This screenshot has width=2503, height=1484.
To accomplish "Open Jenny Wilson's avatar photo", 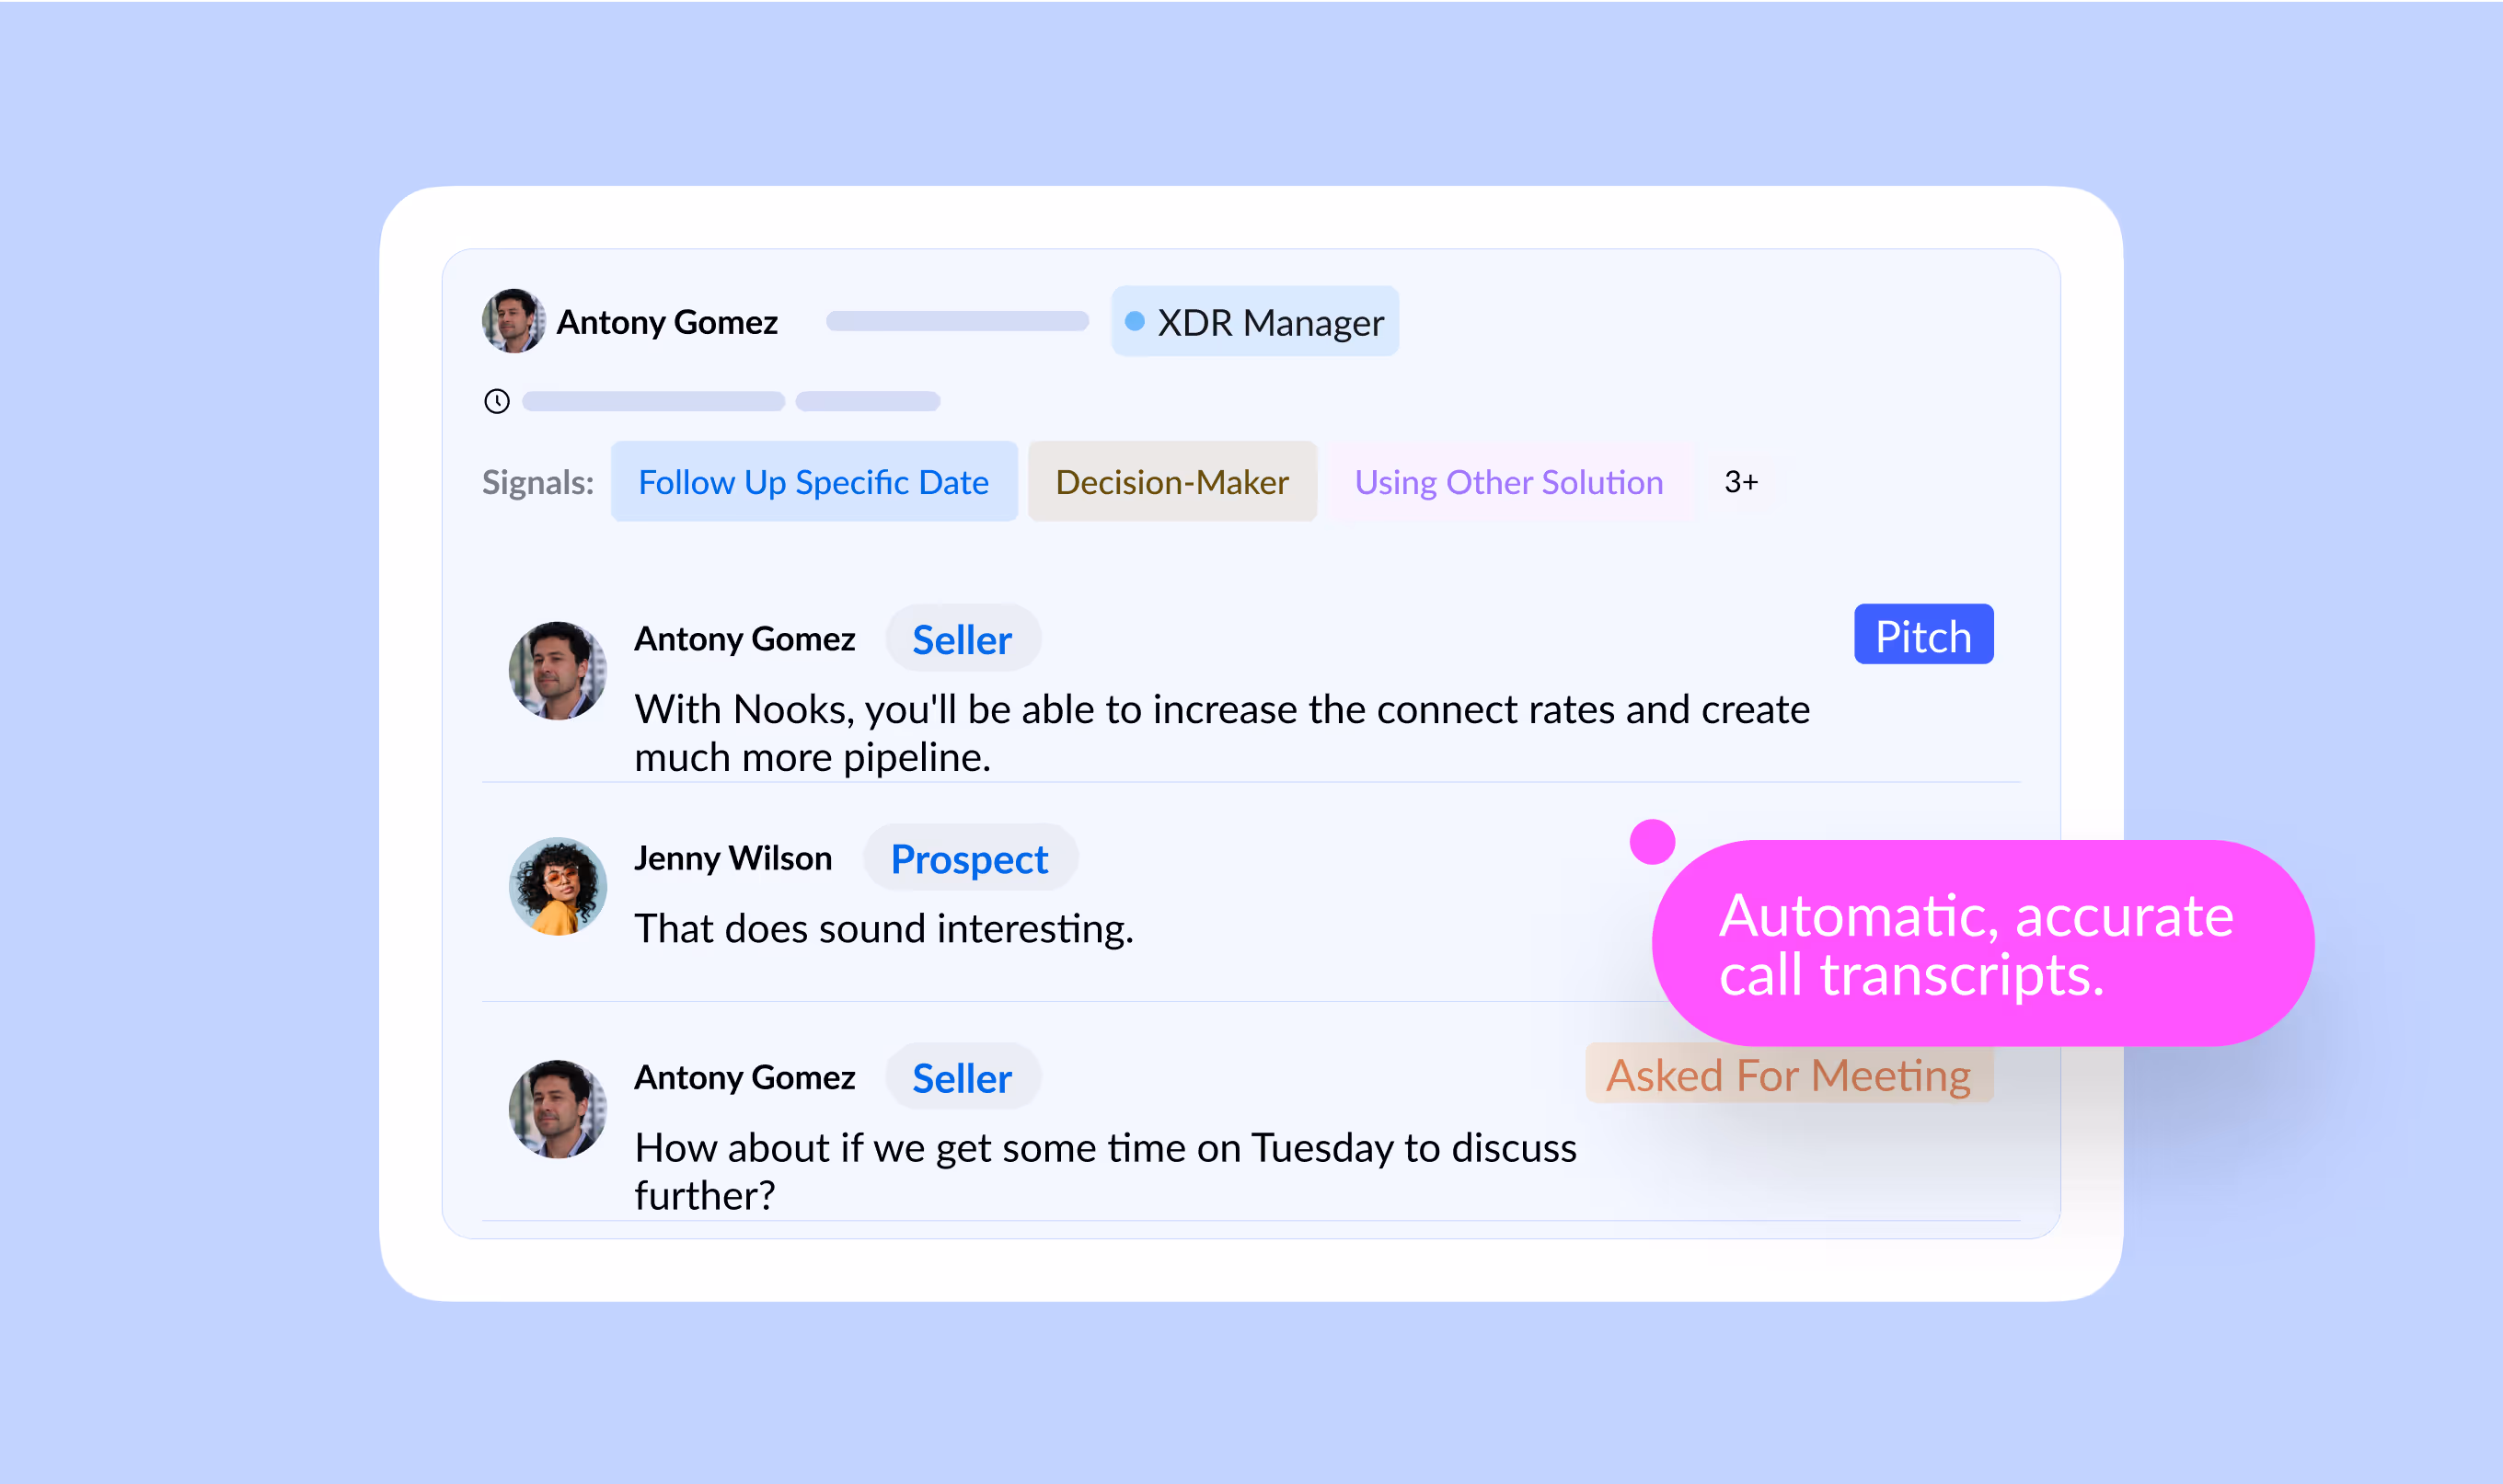I will [x=558, y=887].
